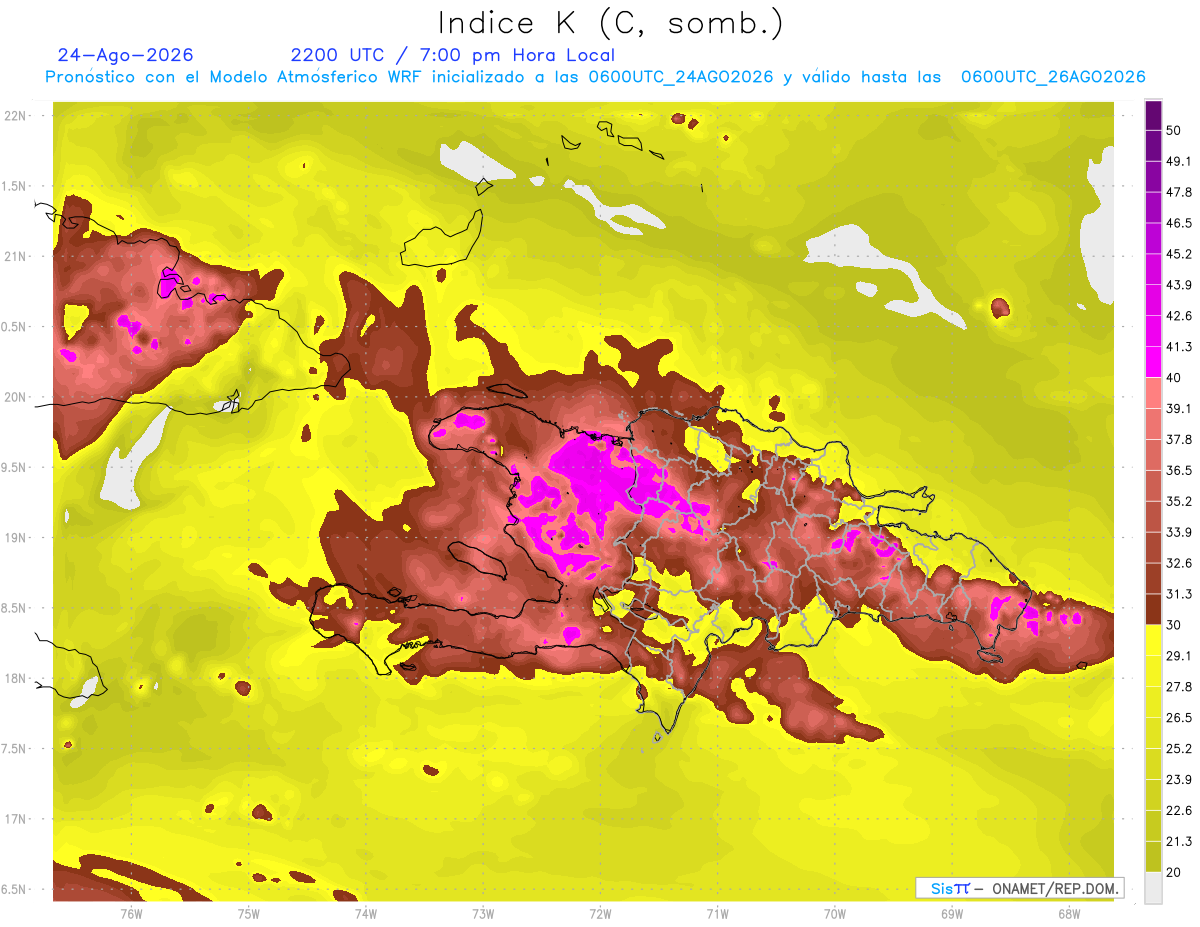1200x927 pixels.
Task: Click the legend value "36.5"
Action: (x=1180, y=470)
